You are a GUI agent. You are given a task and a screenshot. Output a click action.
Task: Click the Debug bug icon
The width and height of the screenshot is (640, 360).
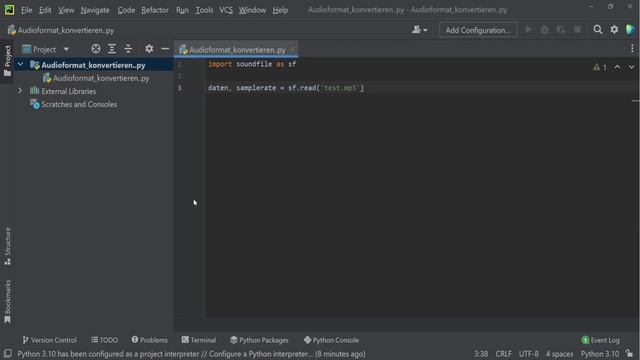click(544, 29)
